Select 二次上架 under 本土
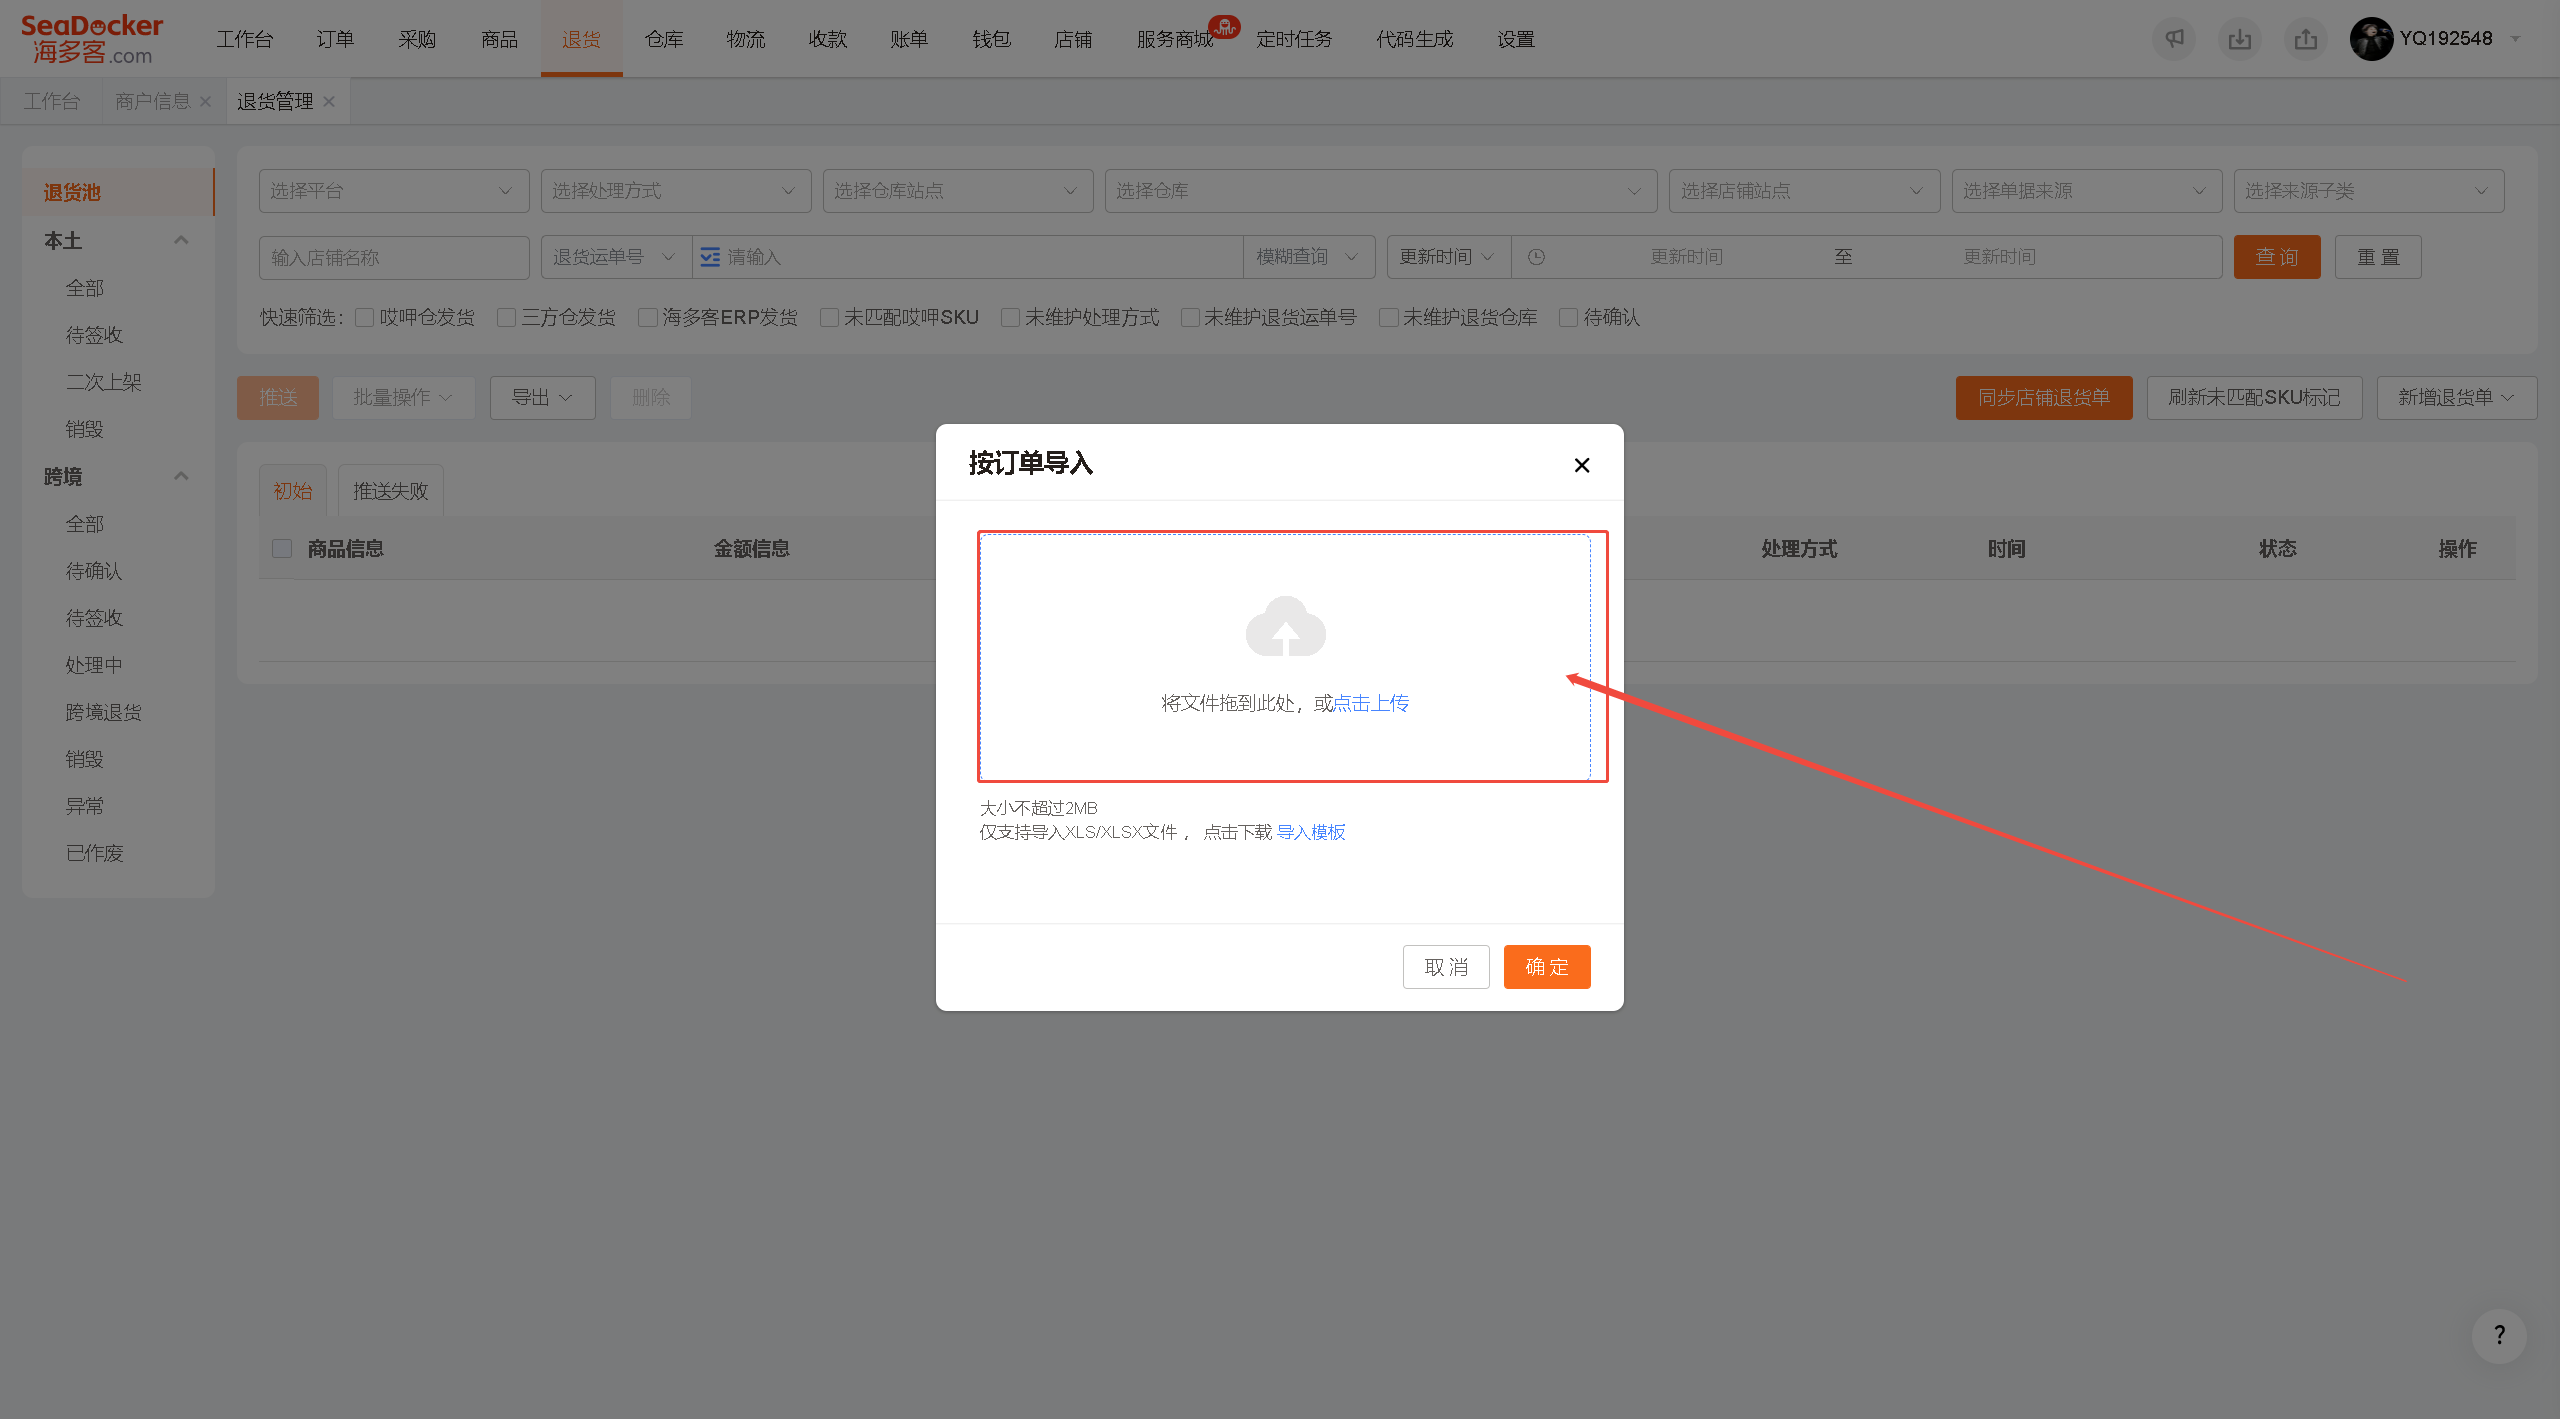 pyautogui.click(x=104, y=382)
